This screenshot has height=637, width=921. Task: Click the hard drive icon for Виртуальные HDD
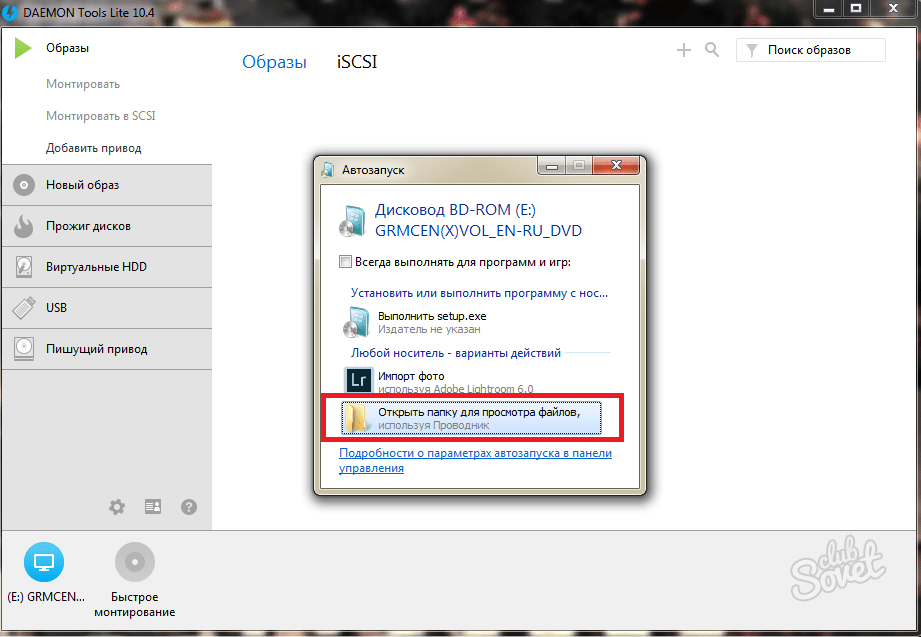pyautogui.click(x=24, y=267)
